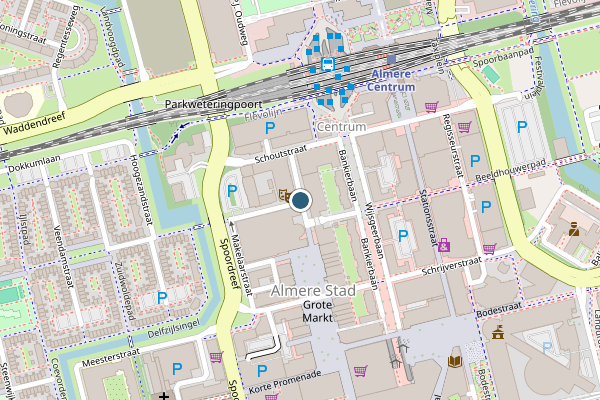The height and width of the screenshot is (400, 600).
Task: Click the Delfzijlsingel water label
Action: point(174,329)
